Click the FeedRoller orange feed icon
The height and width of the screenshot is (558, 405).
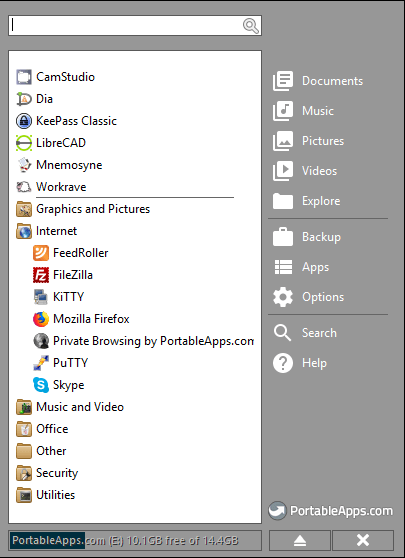click(41, 253)
